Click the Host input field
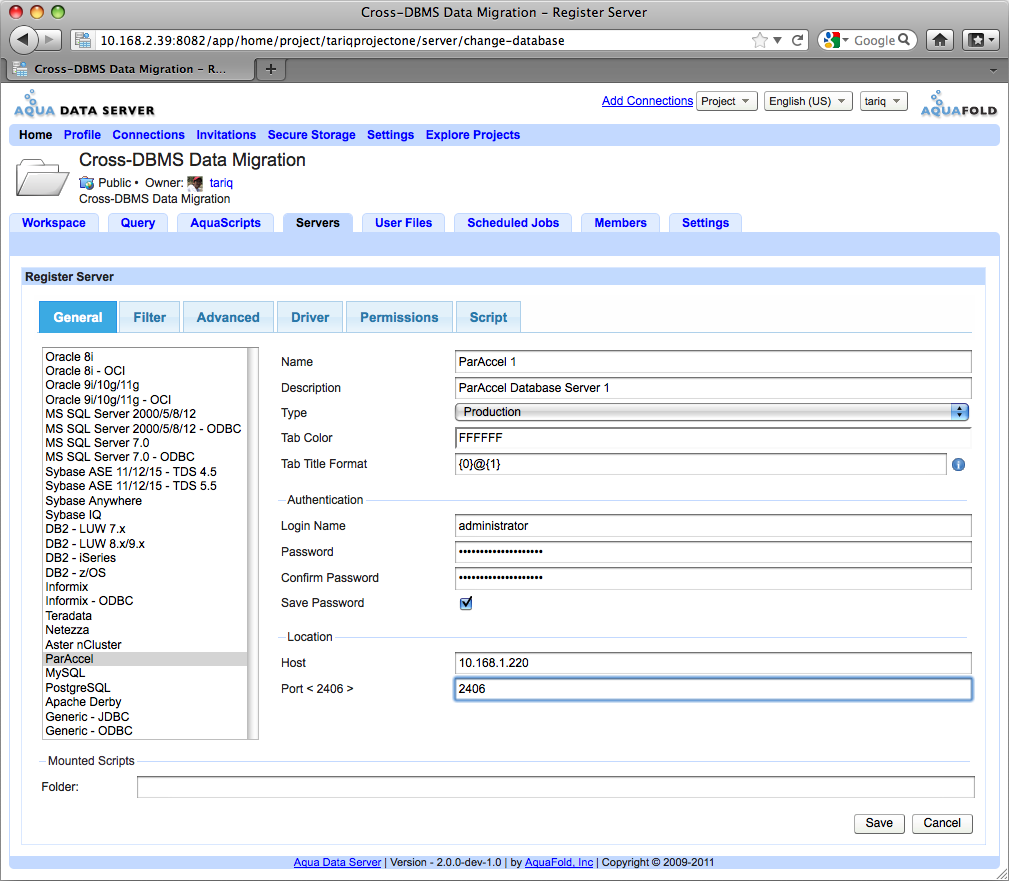The height and width of the screenshot is (881, 1009). pyautogui.click(x=713, y=663)
